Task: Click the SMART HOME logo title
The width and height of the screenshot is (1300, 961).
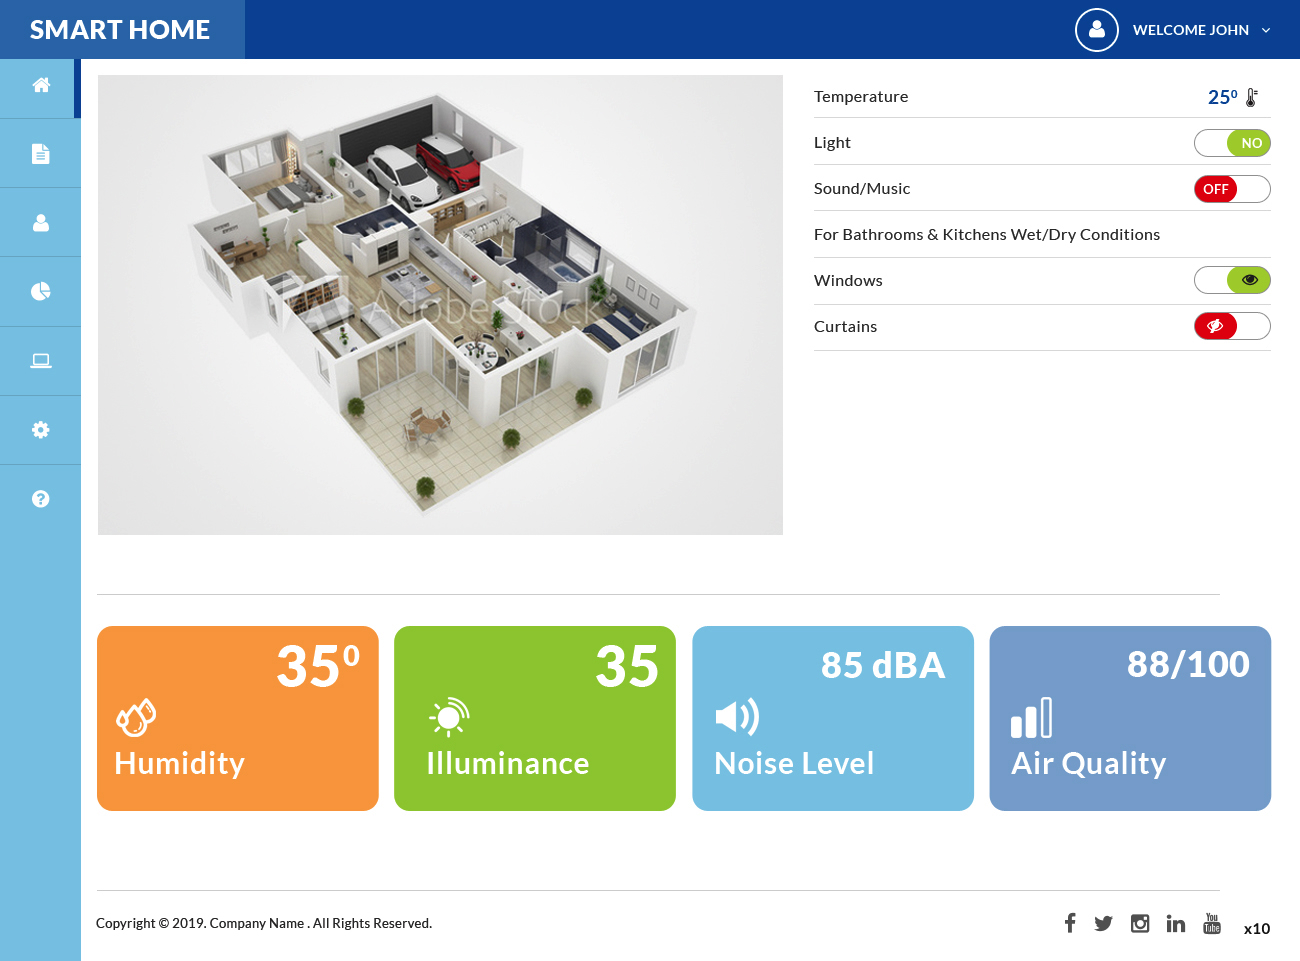Action: coord(120,30)
